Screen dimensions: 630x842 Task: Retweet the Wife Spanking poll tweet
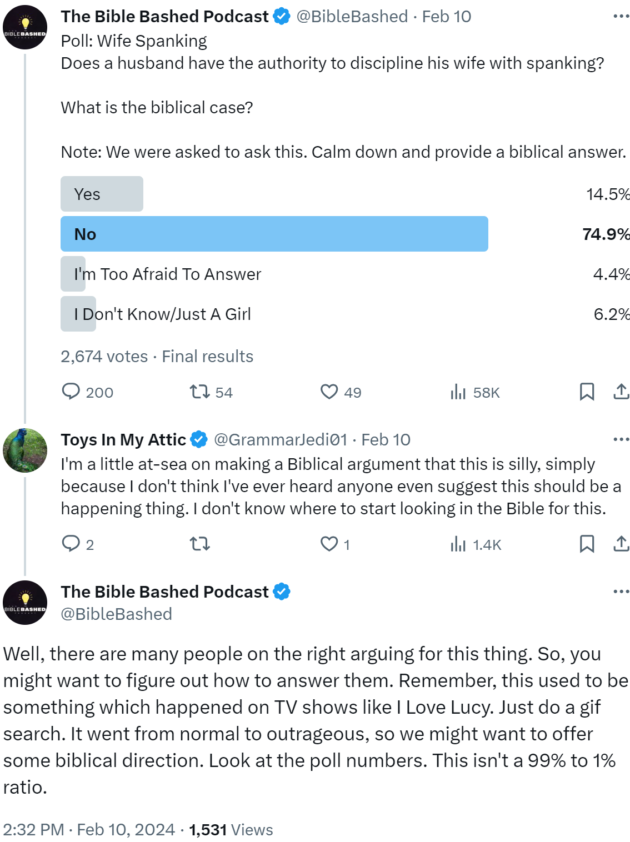pyautogui.click(x=211, y=392)
